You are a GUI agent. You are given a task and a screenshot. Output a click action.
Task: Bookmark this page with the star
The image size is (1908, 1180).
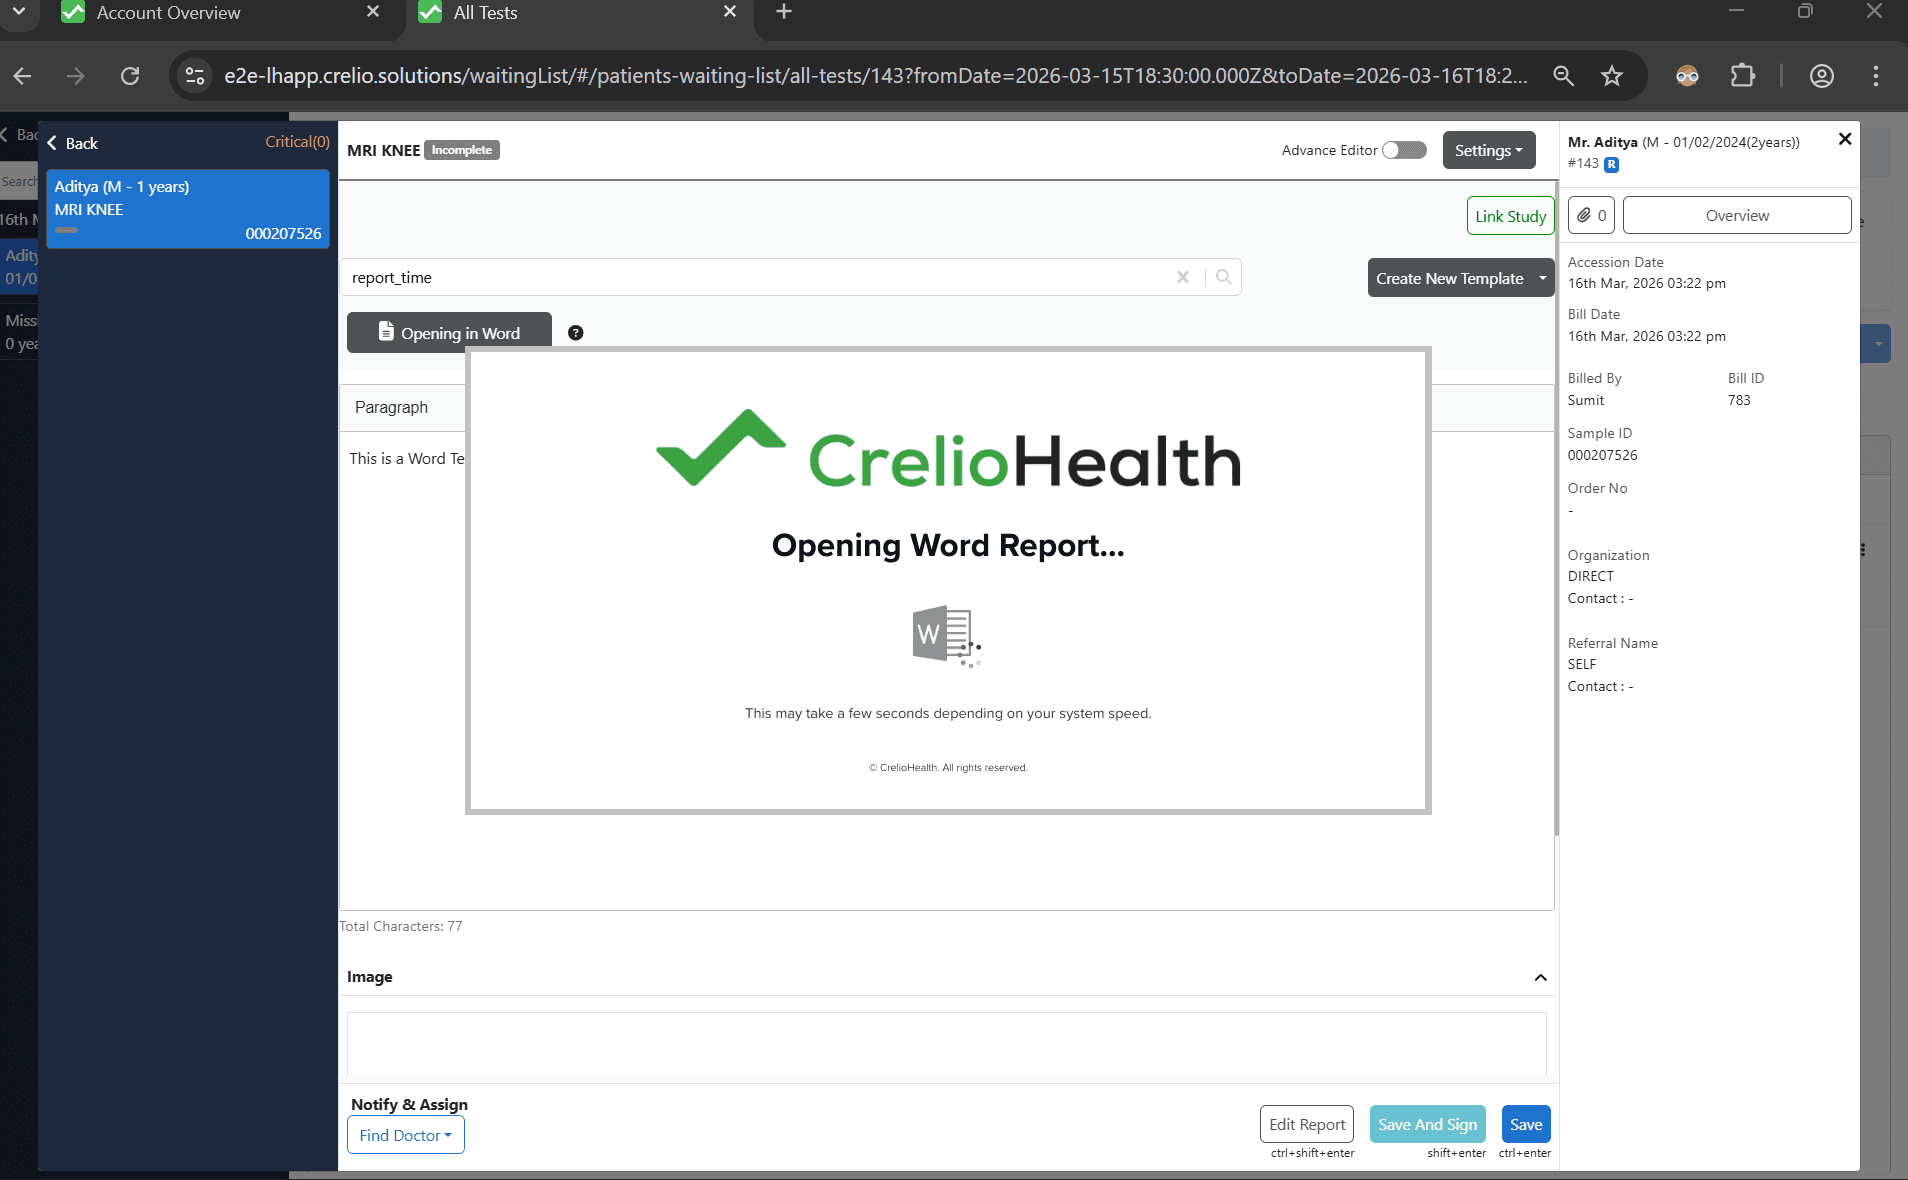click(x=1611, y=76)
